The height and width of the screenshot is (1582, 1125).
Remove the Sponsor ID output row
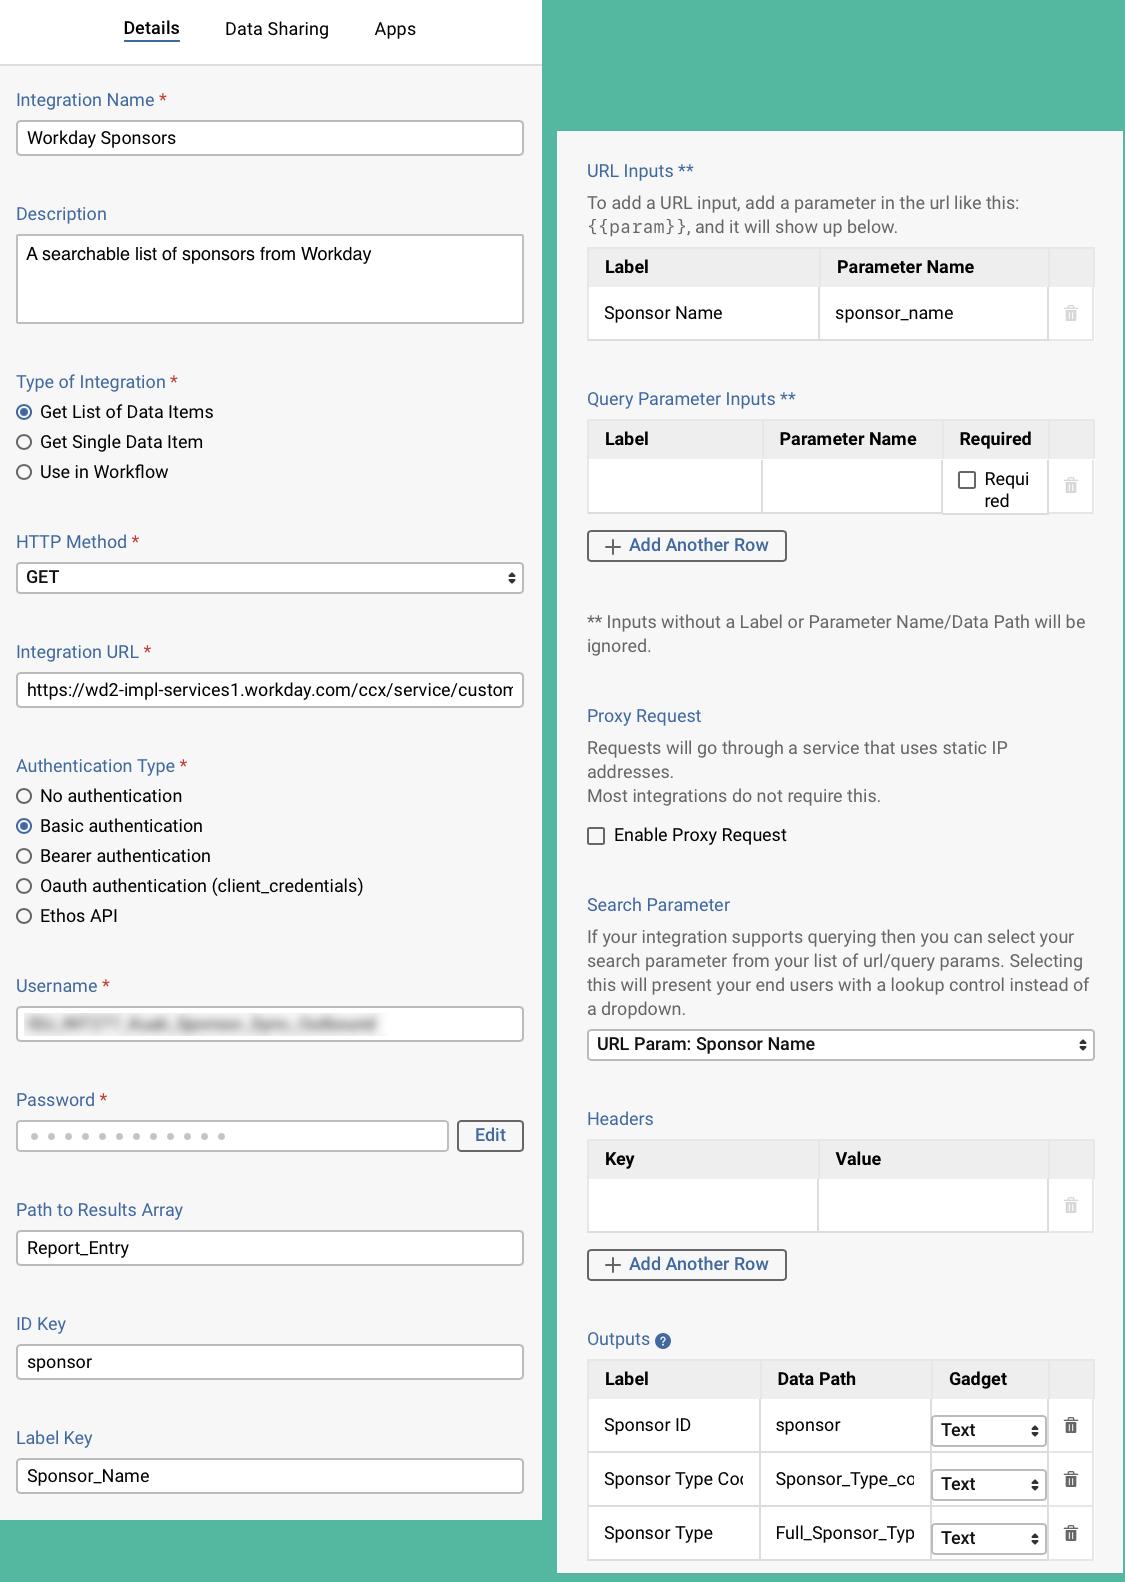1070,1424
